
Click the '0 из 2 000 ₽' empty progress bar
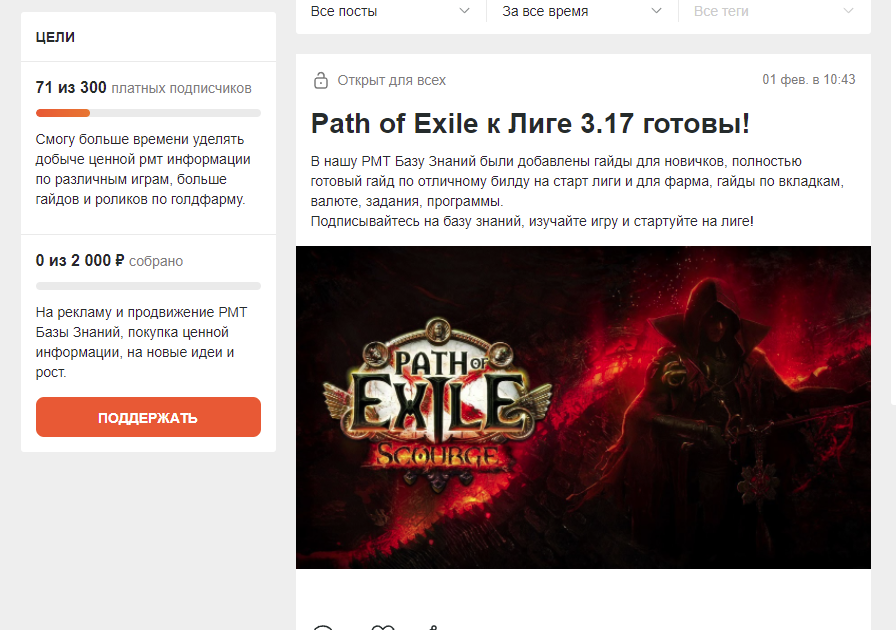[x=148, y=286]
